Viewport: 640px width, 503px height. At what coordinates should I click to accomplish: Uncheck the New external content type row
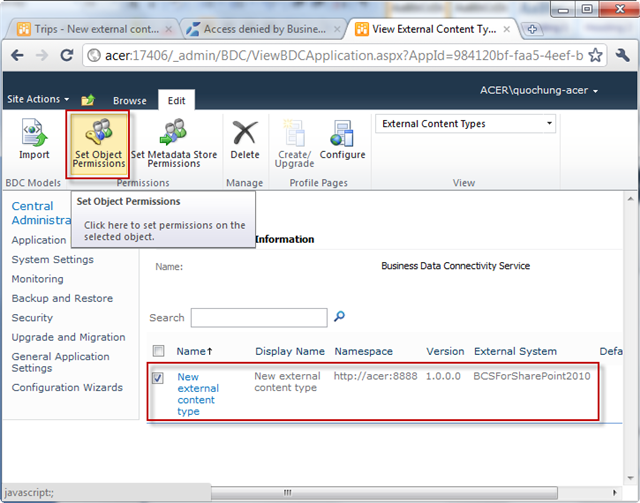click(x=158, y=378)
